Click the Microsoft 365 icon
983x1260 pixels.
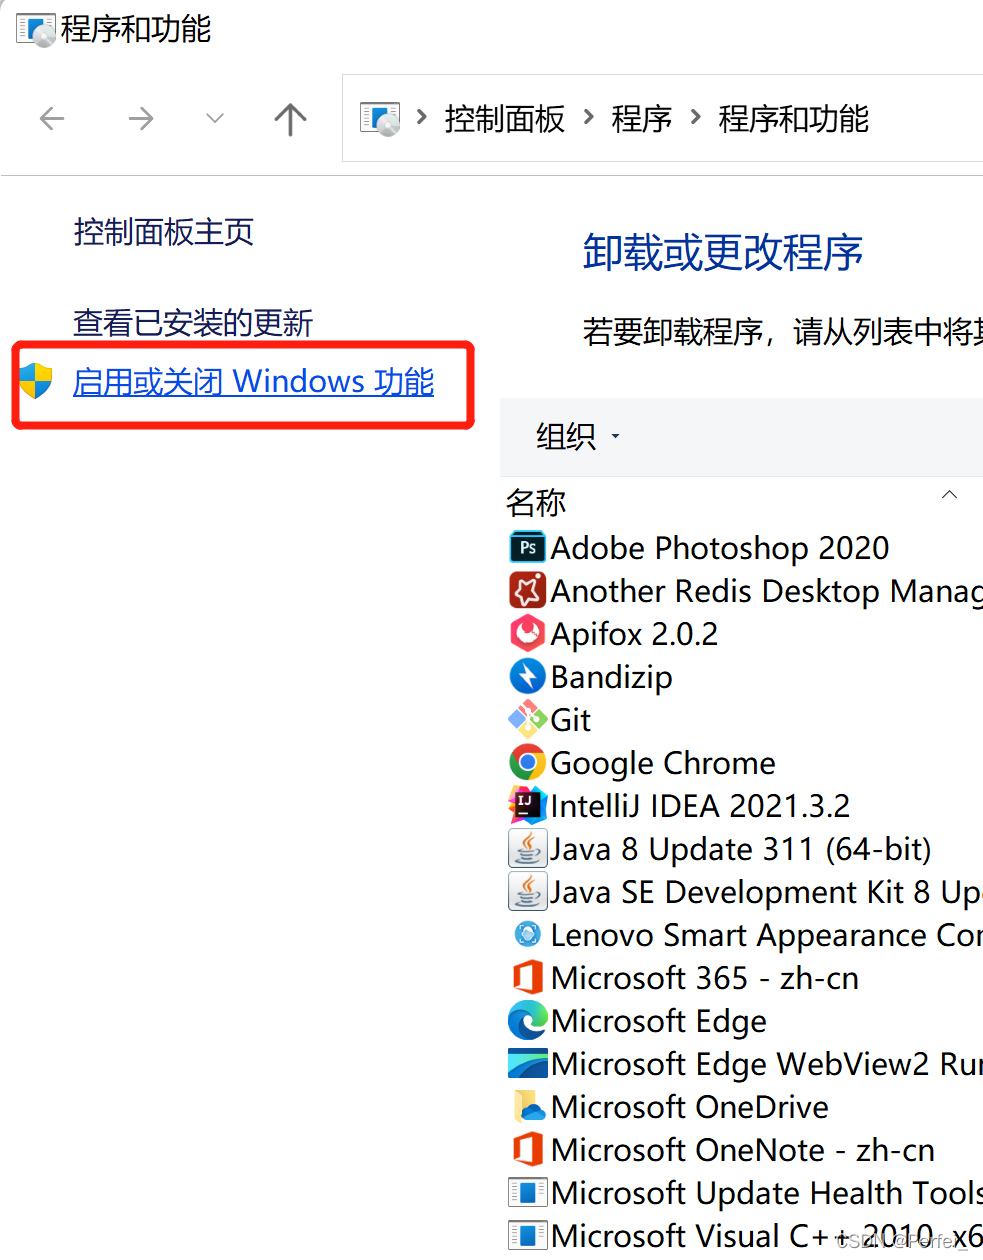click(x=527, y=978)
